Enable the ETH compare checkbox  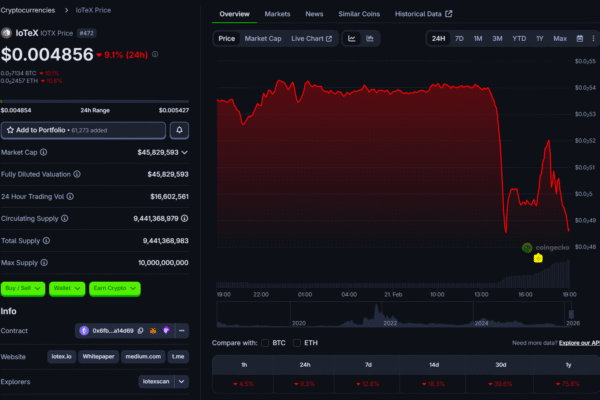[x=297, y=343]
